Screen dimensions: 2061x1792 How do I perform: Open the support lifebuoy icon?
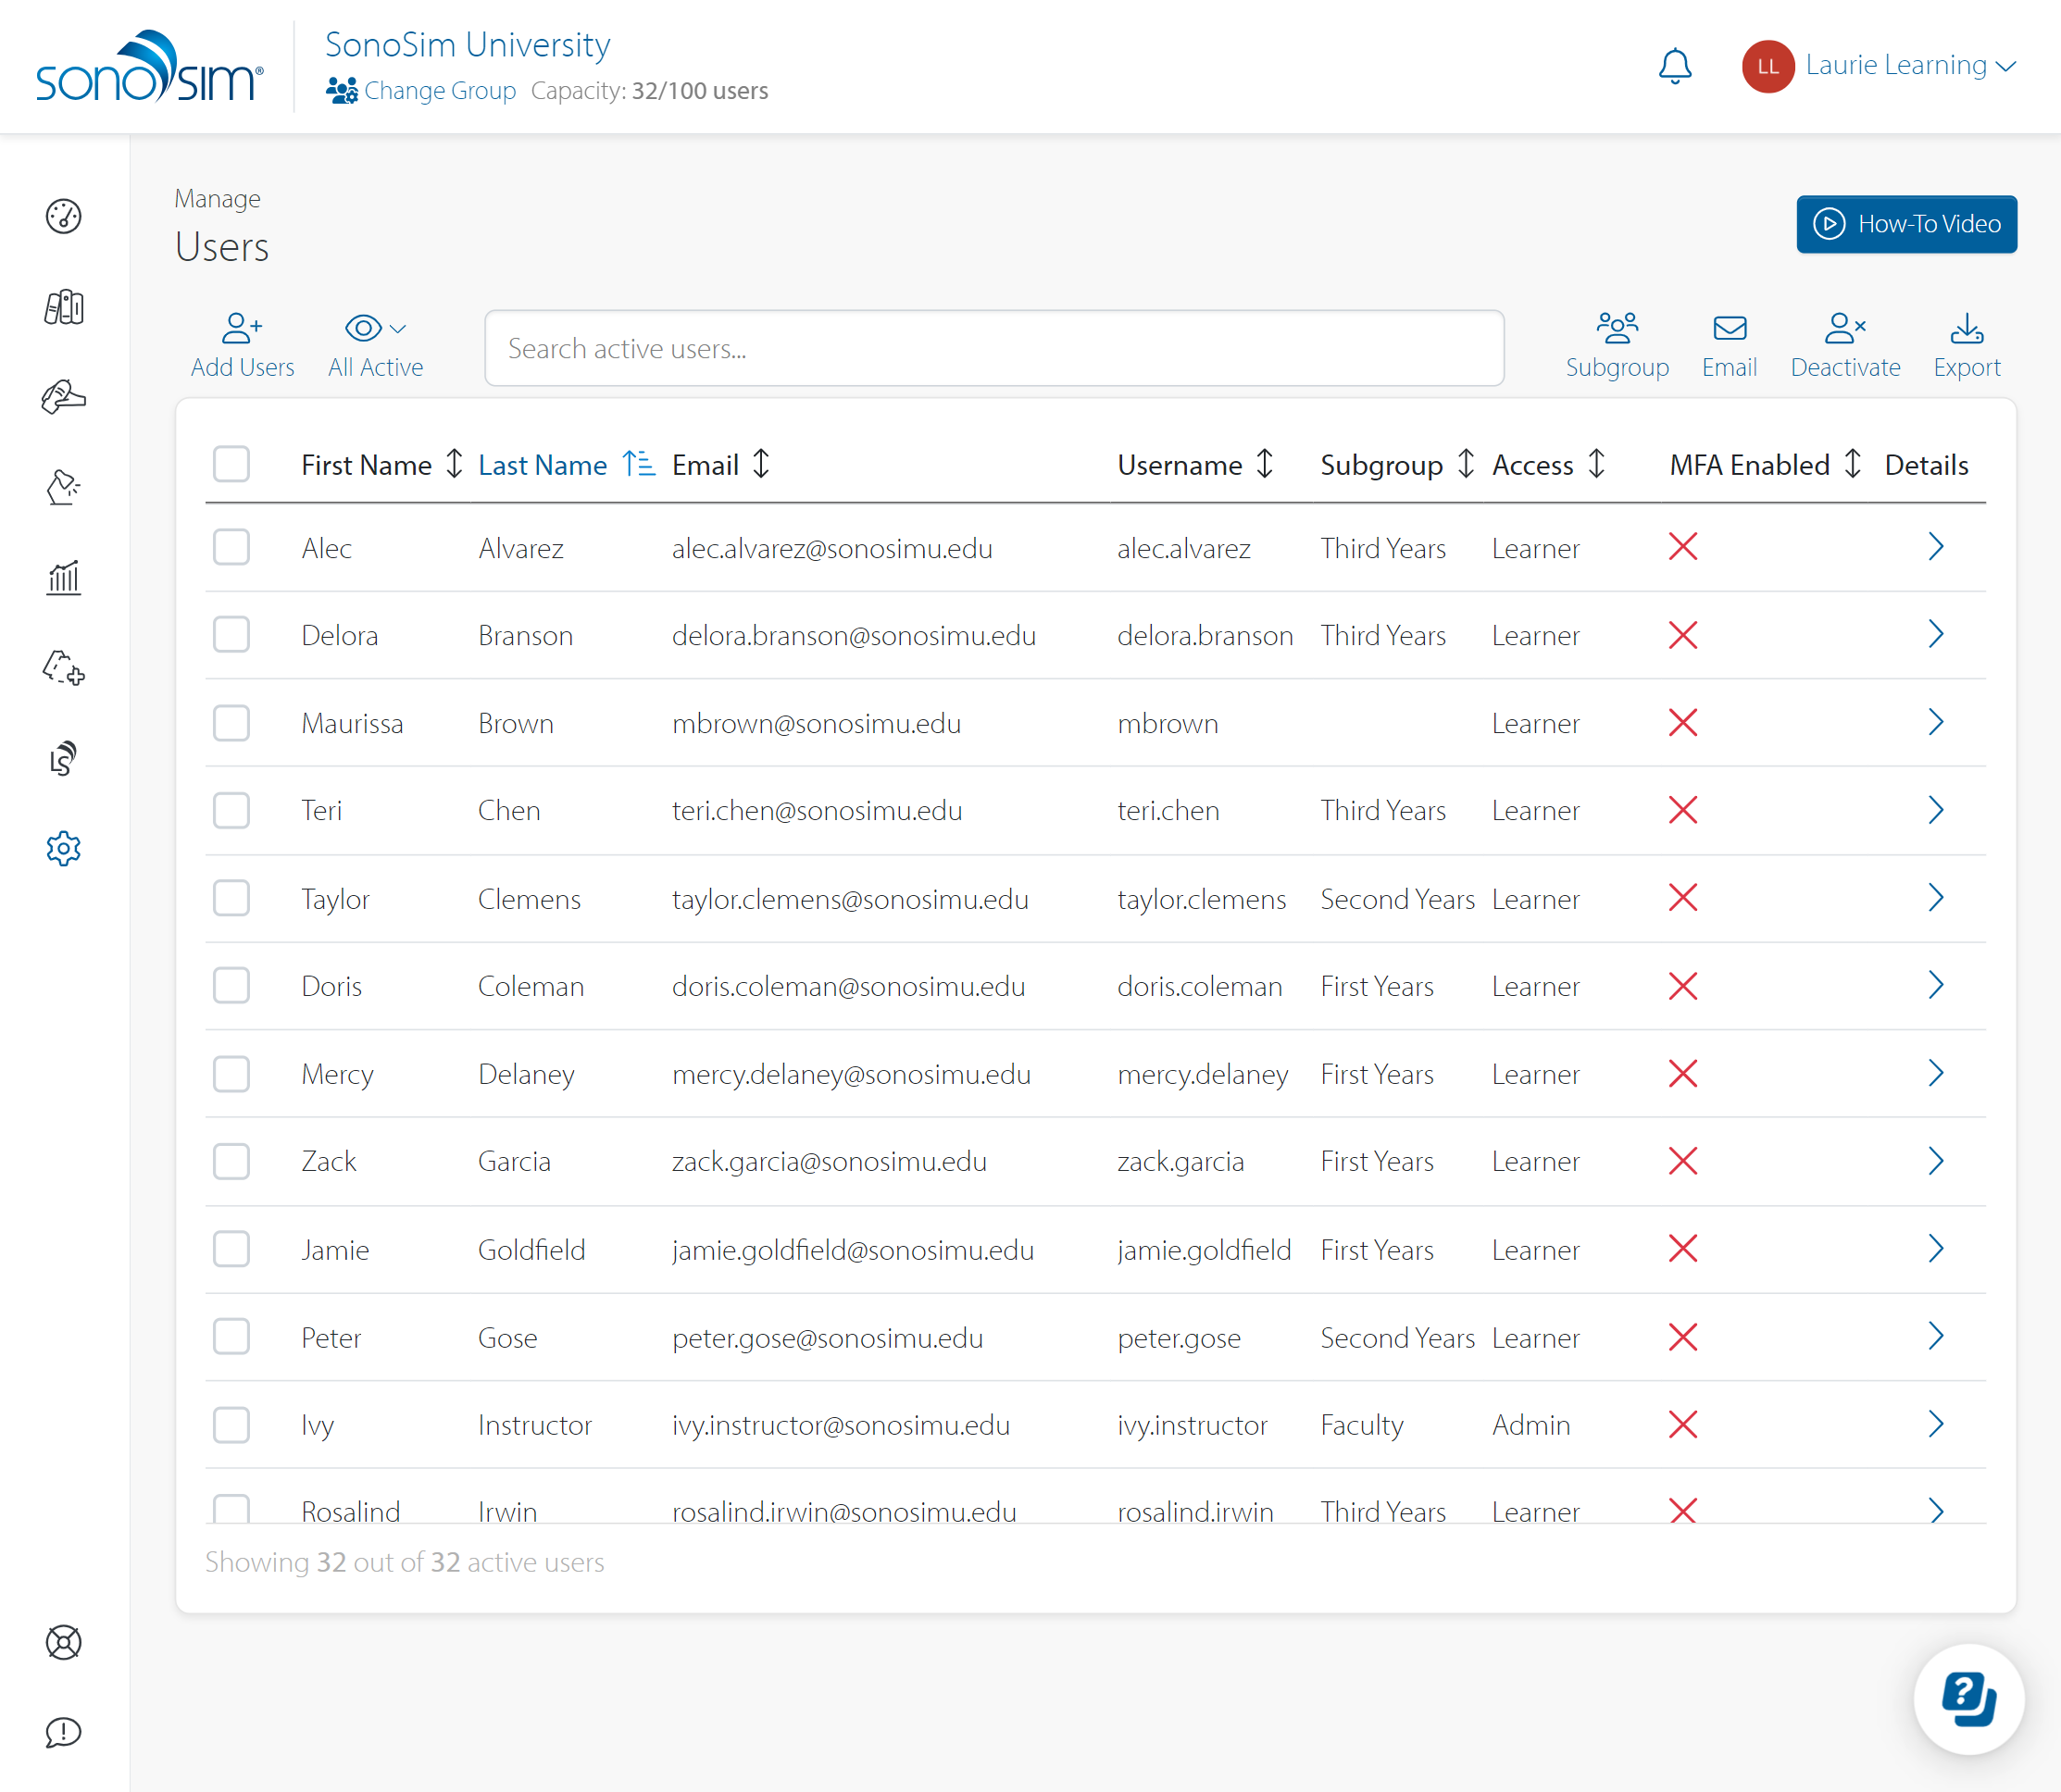[63, 1642]
